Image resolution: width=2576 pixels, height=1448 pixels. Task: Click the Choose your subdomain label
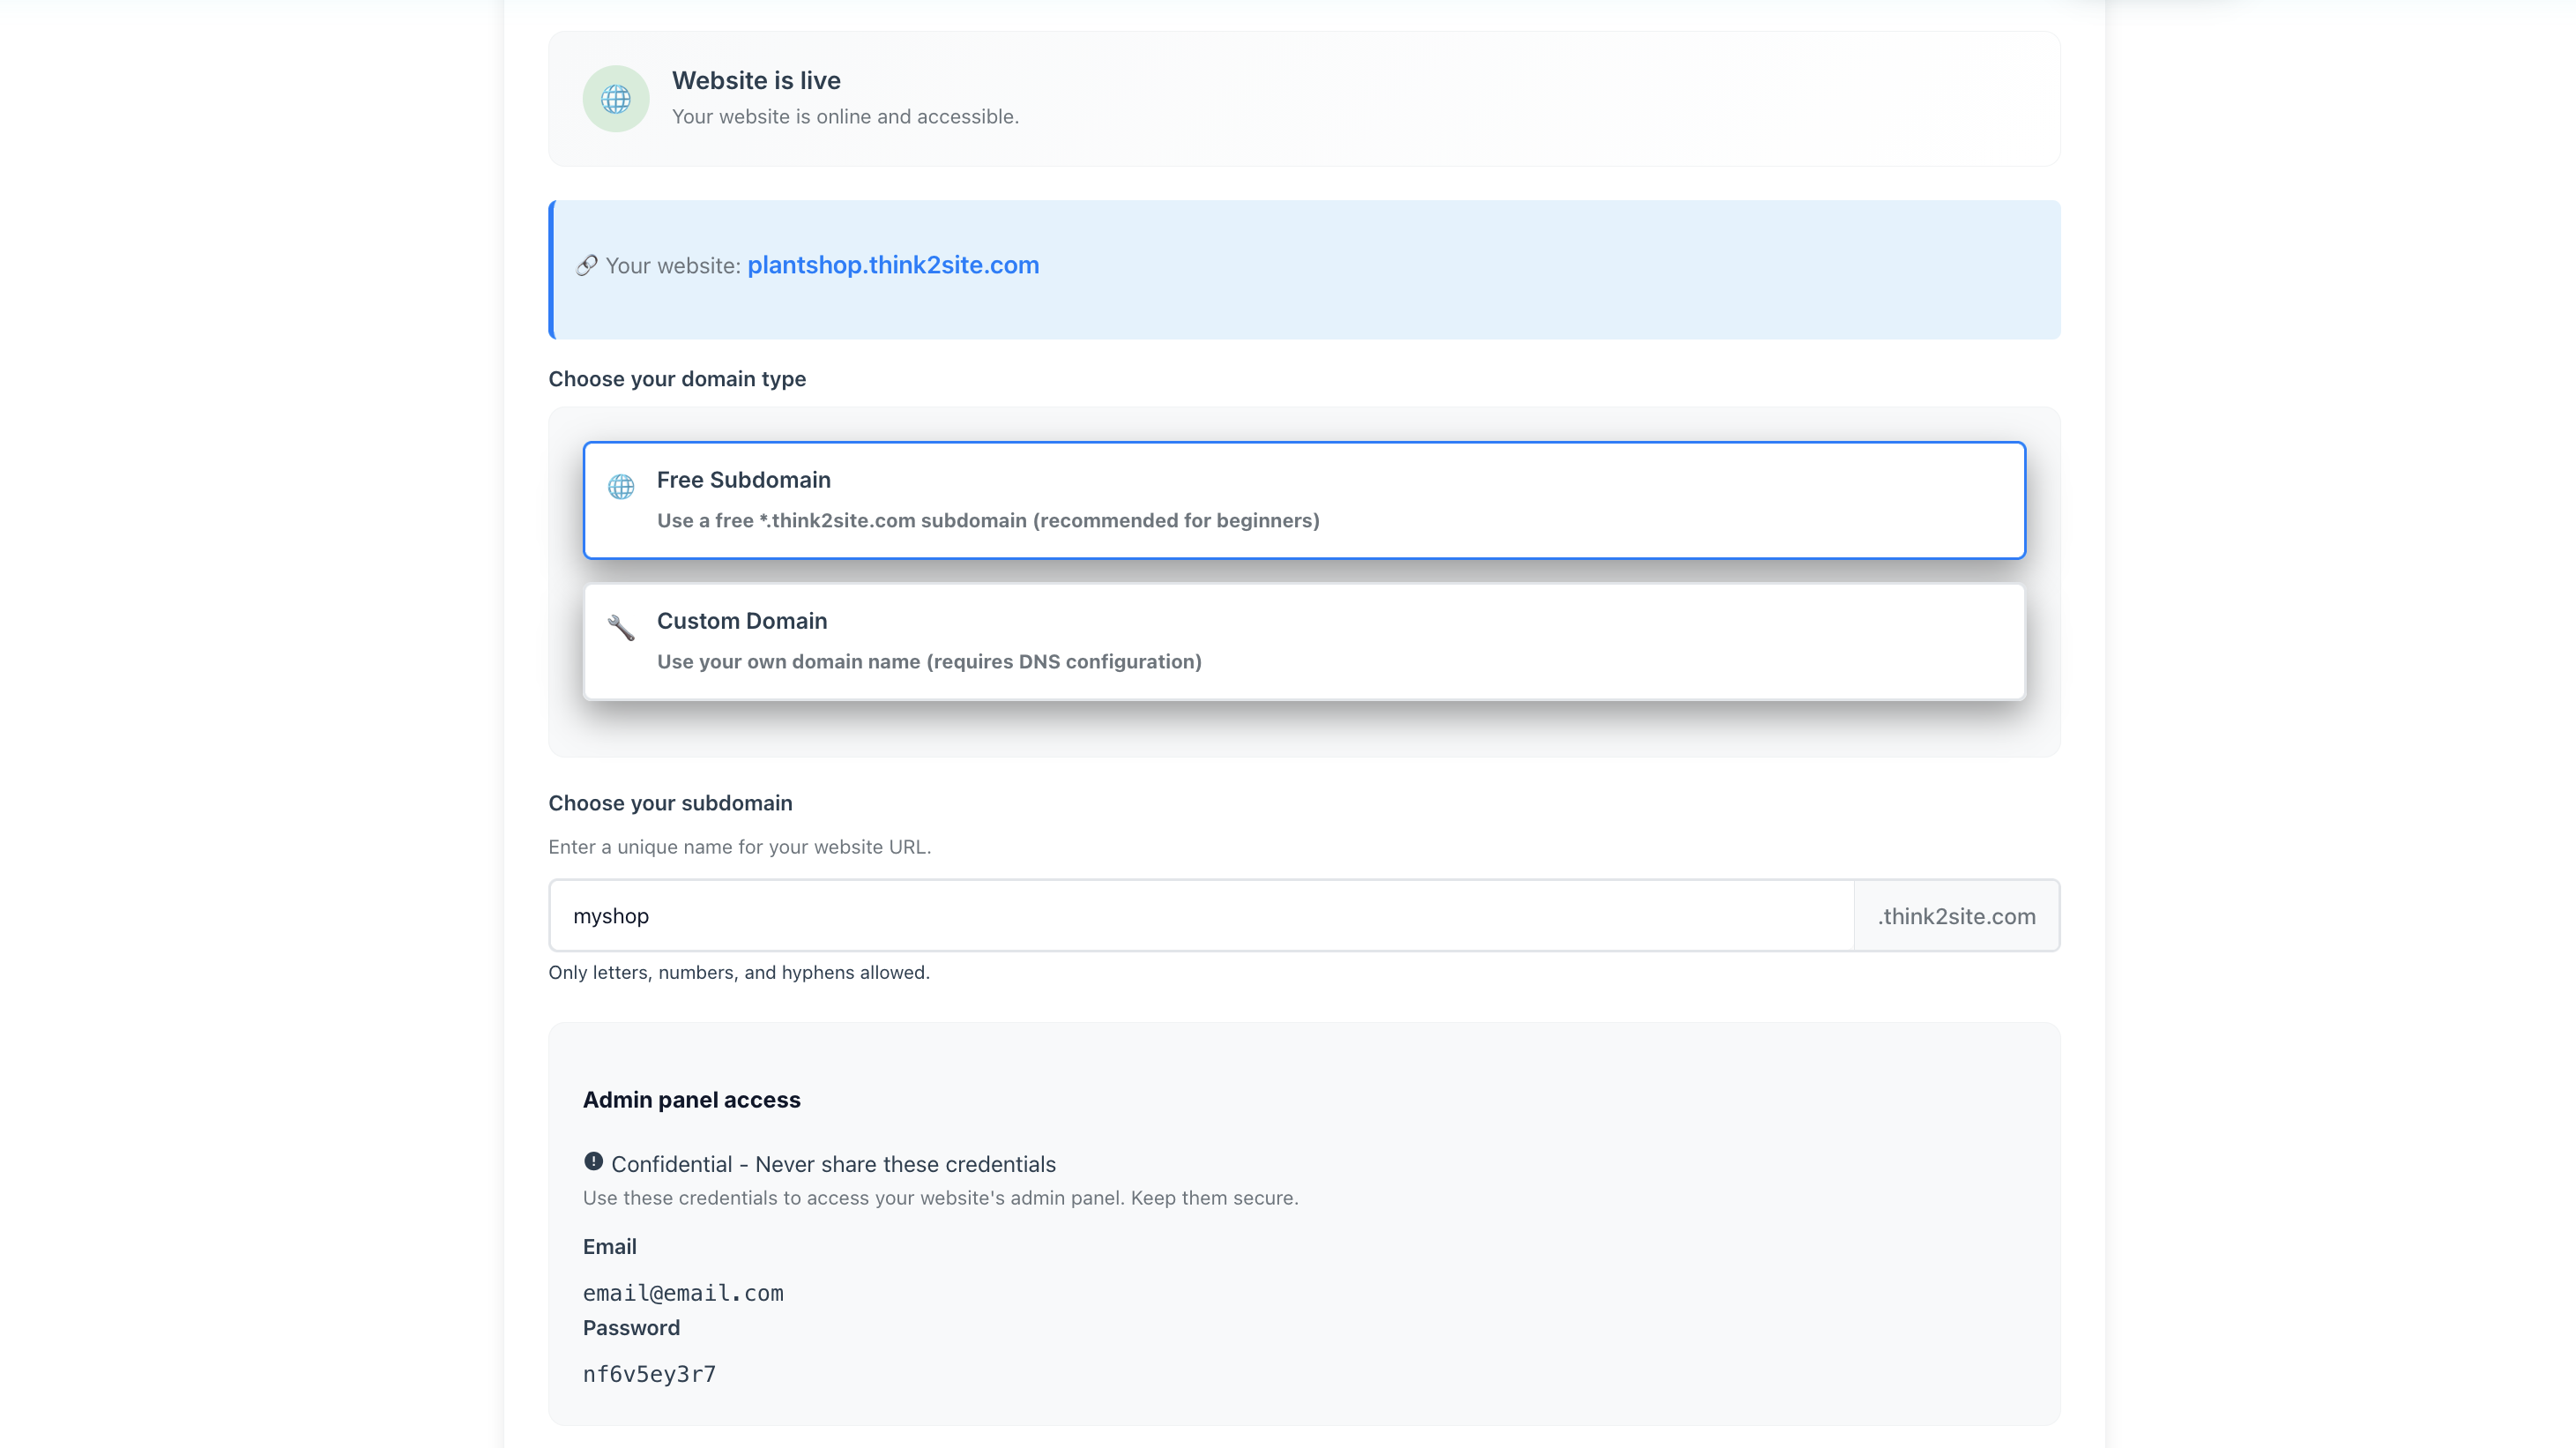click(x=670, y=803)
